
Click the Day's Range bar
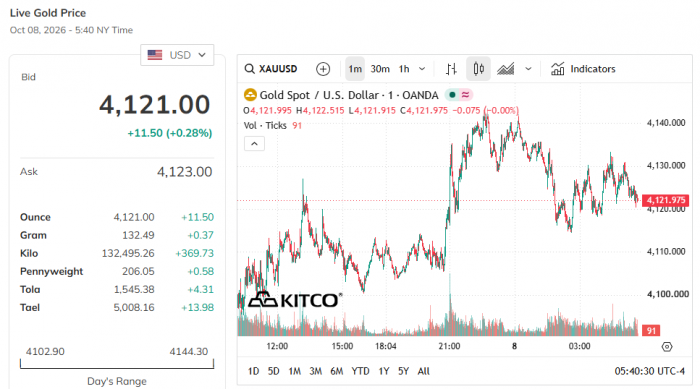point(117,364)
